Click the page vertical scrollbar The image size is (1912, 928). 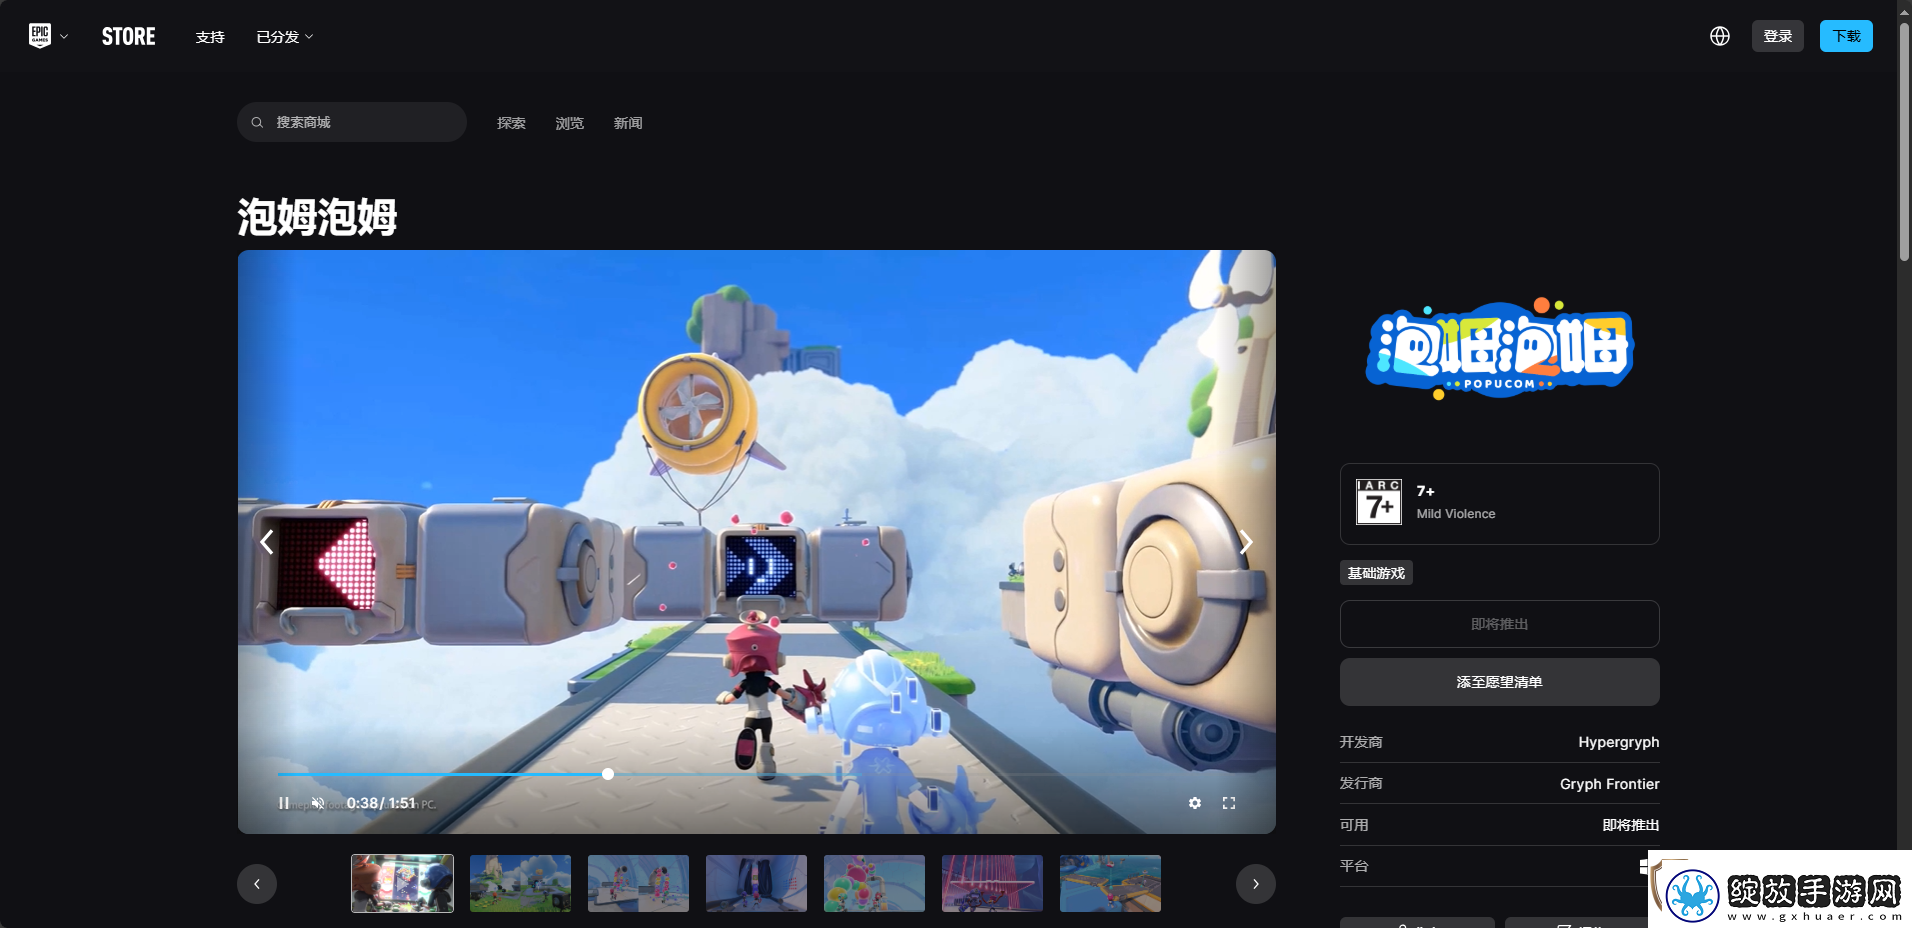point(1904,140)
